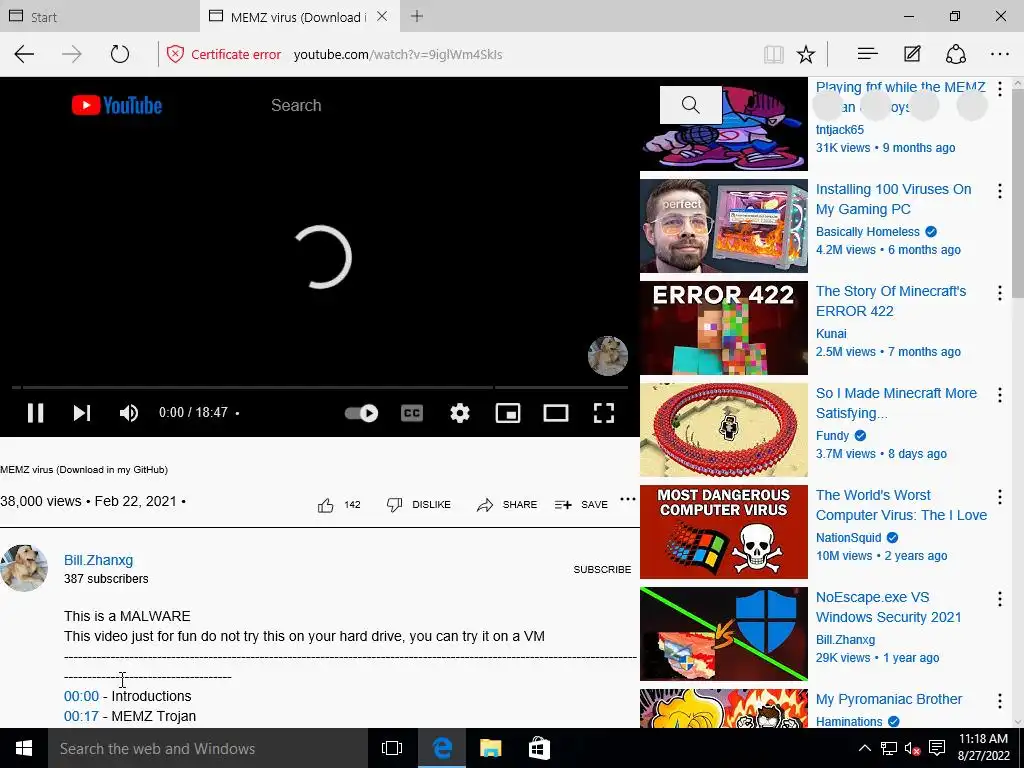Click channel watermark in video corner
Viewport: 1024px width, 768px height.
tap(607, 356)
